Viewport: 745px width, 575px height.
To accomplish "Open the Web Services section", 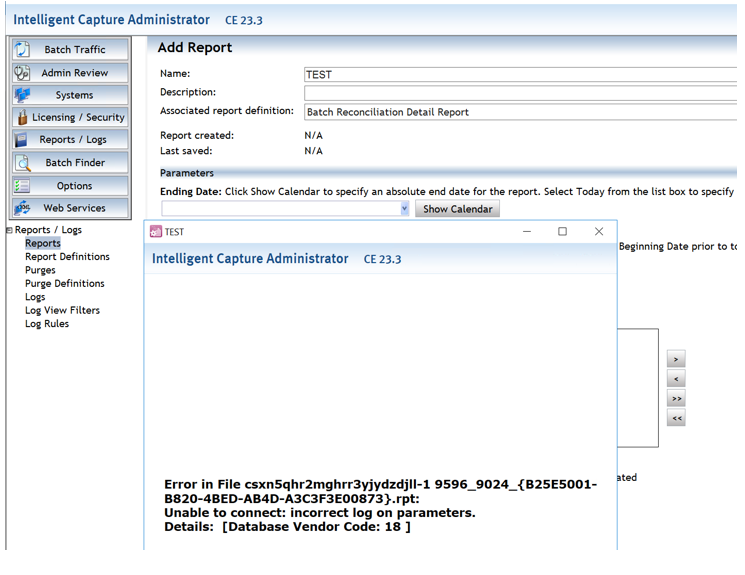I will tap(70, 208).
